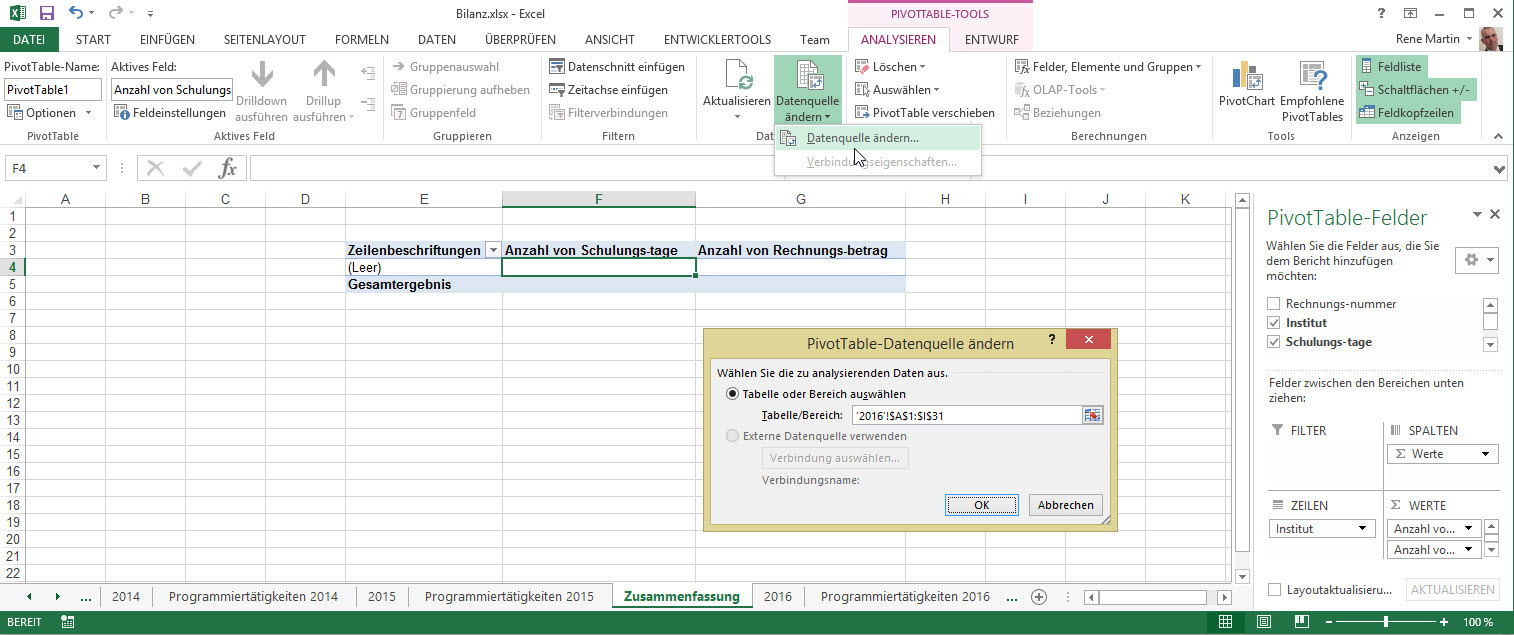
Task: Open the upper Anzahl vo... dropdown in WERTE
Action: [1469, 529]
